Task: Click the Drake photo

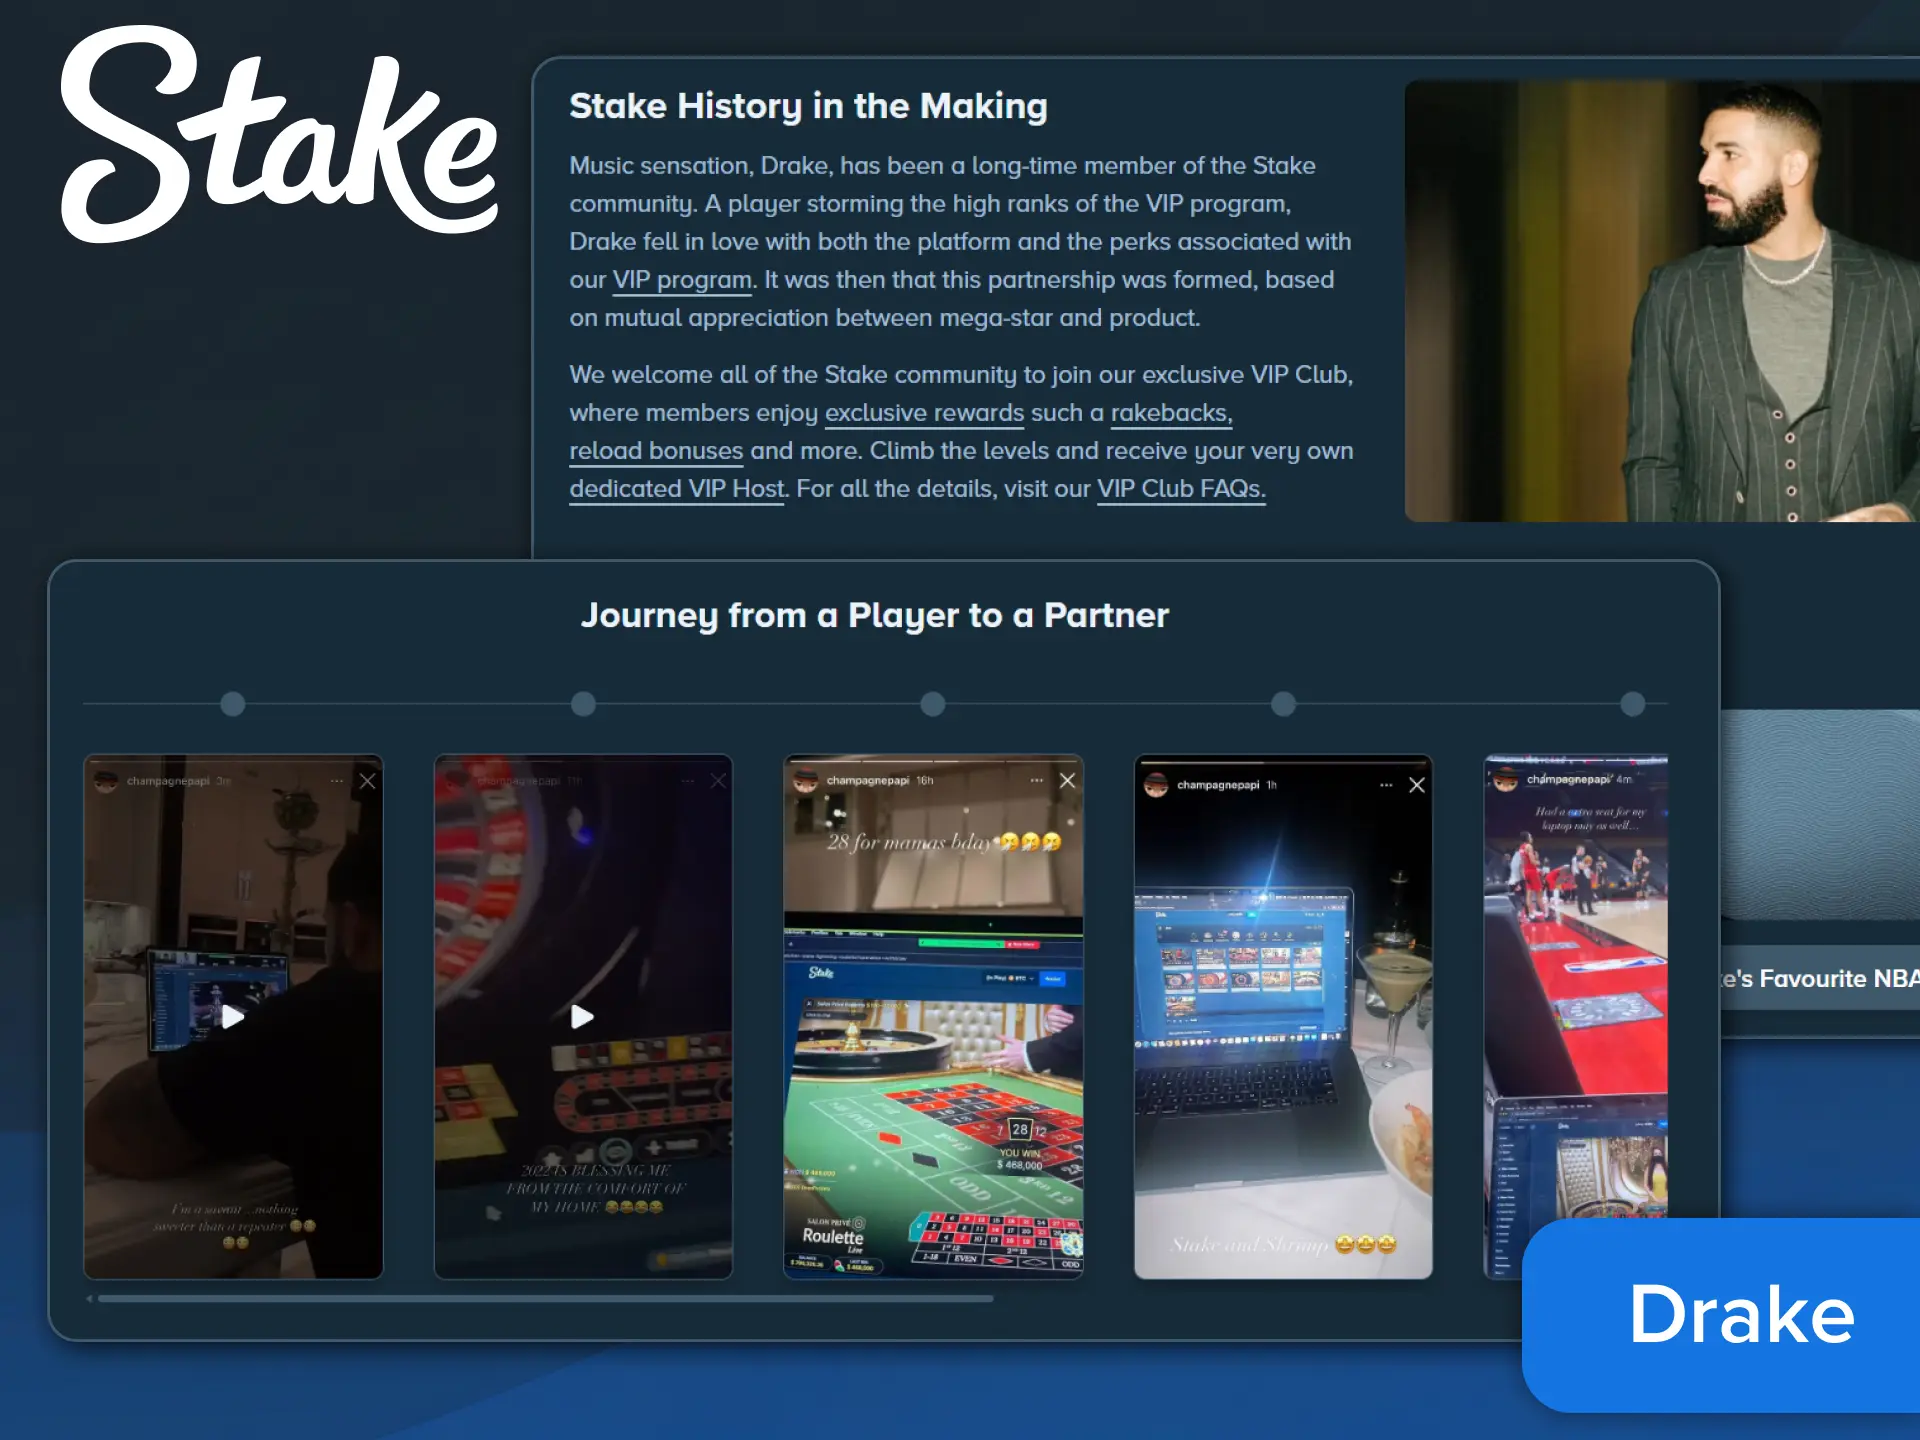Action: pos(1662,301)
